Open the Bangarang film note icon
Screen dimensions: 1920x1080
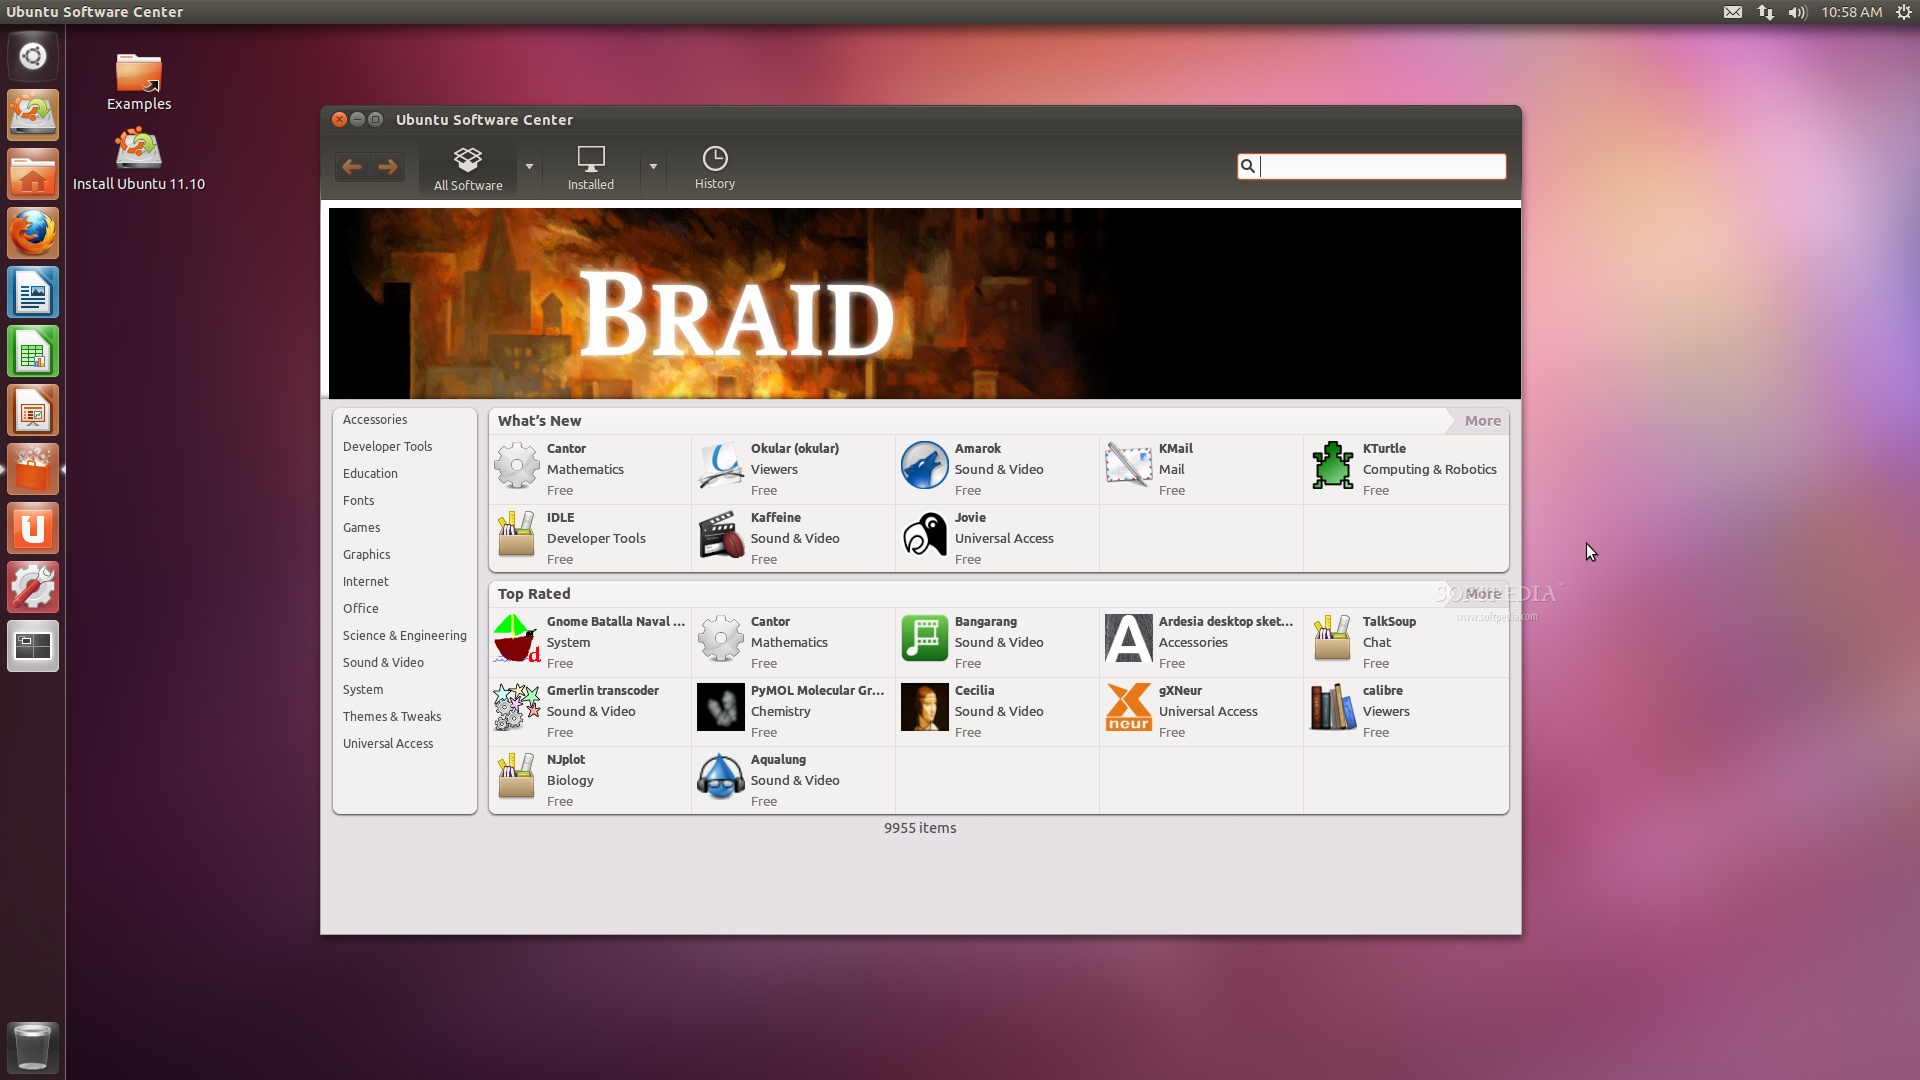point(925,639)
